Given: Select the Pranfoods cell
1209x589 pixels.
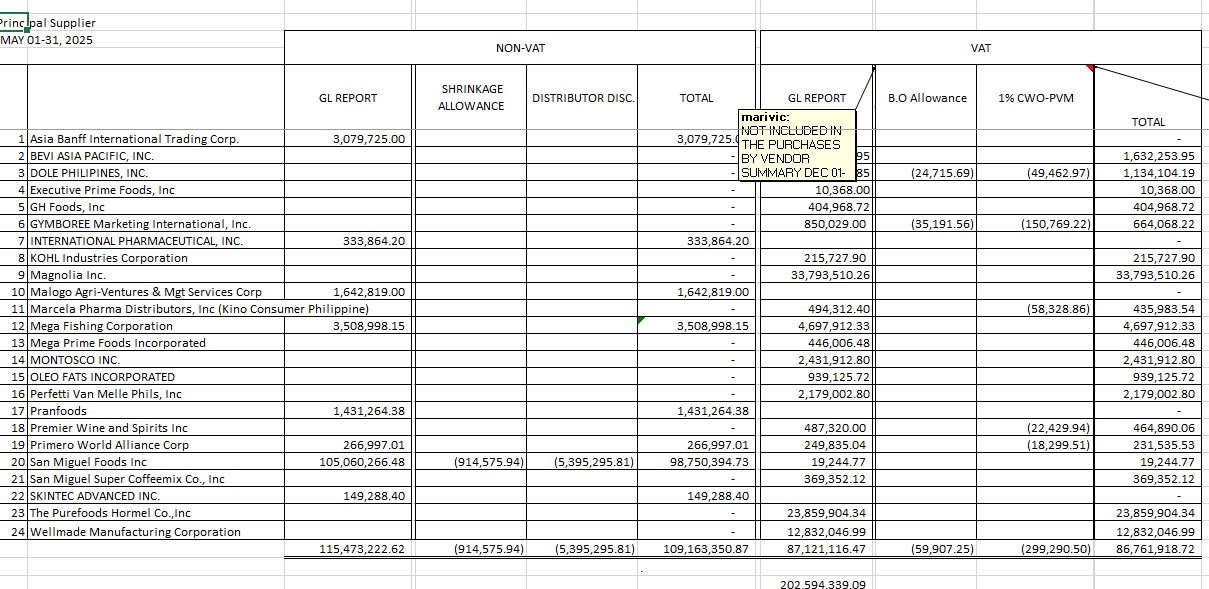Looking at the screenshot, I should pyautogui.click(x=156, y=411).
